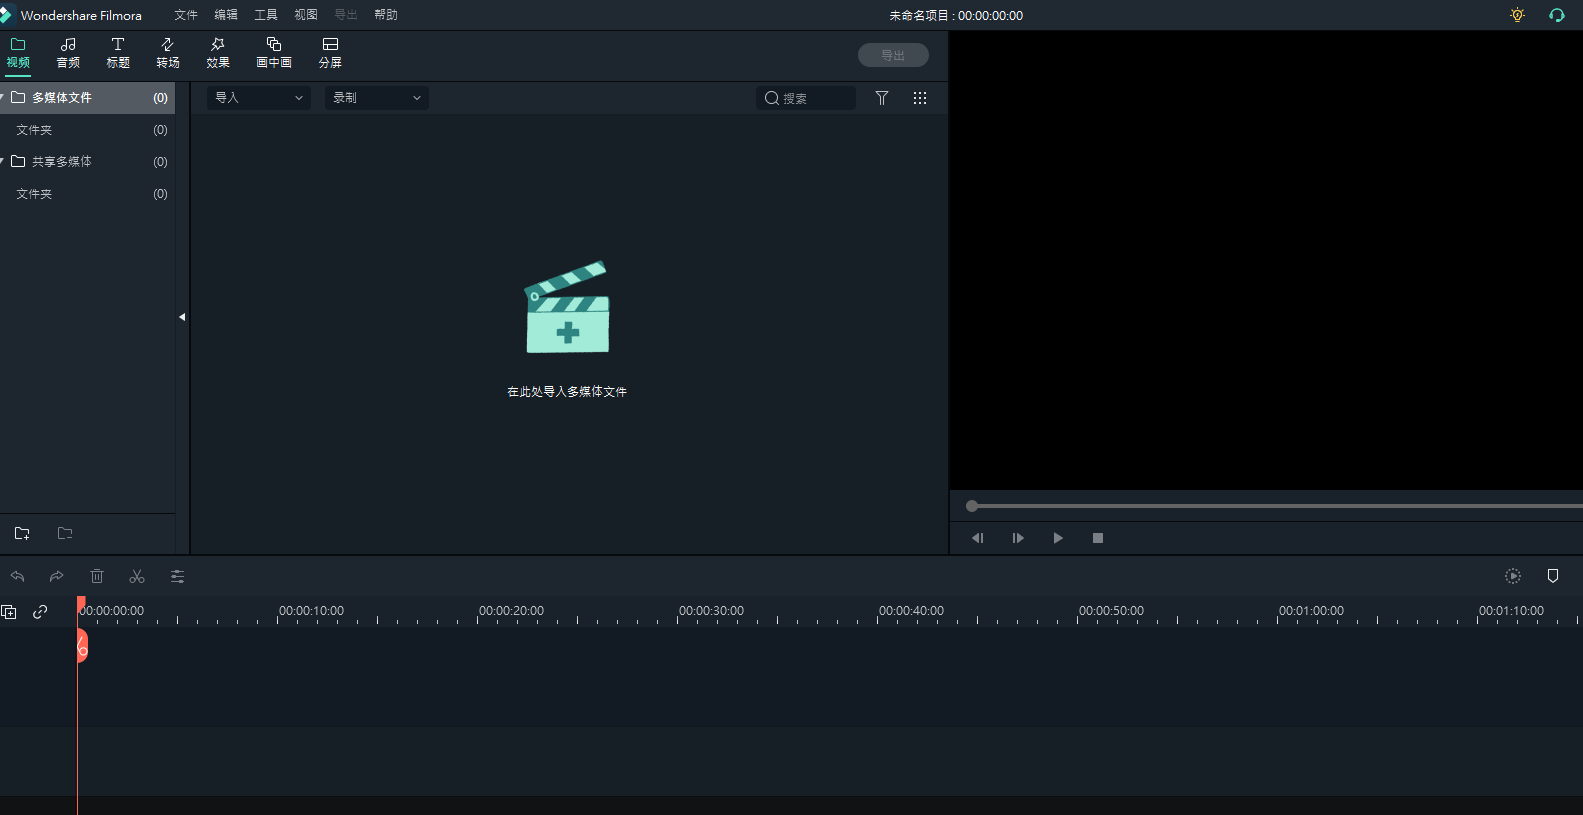Click the 导出 export button
Screen dimensions: 1583x815
[x=893, y=55]
